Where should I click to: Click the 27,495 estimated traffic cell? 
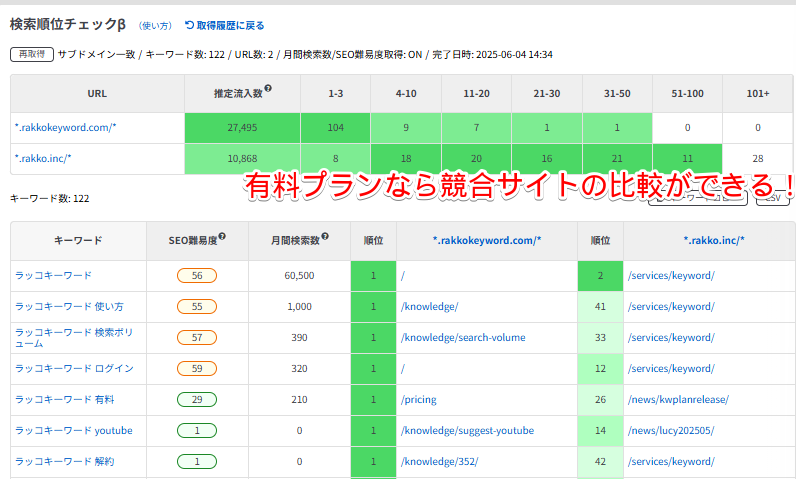pyautogui.click(x=242, y=127)
